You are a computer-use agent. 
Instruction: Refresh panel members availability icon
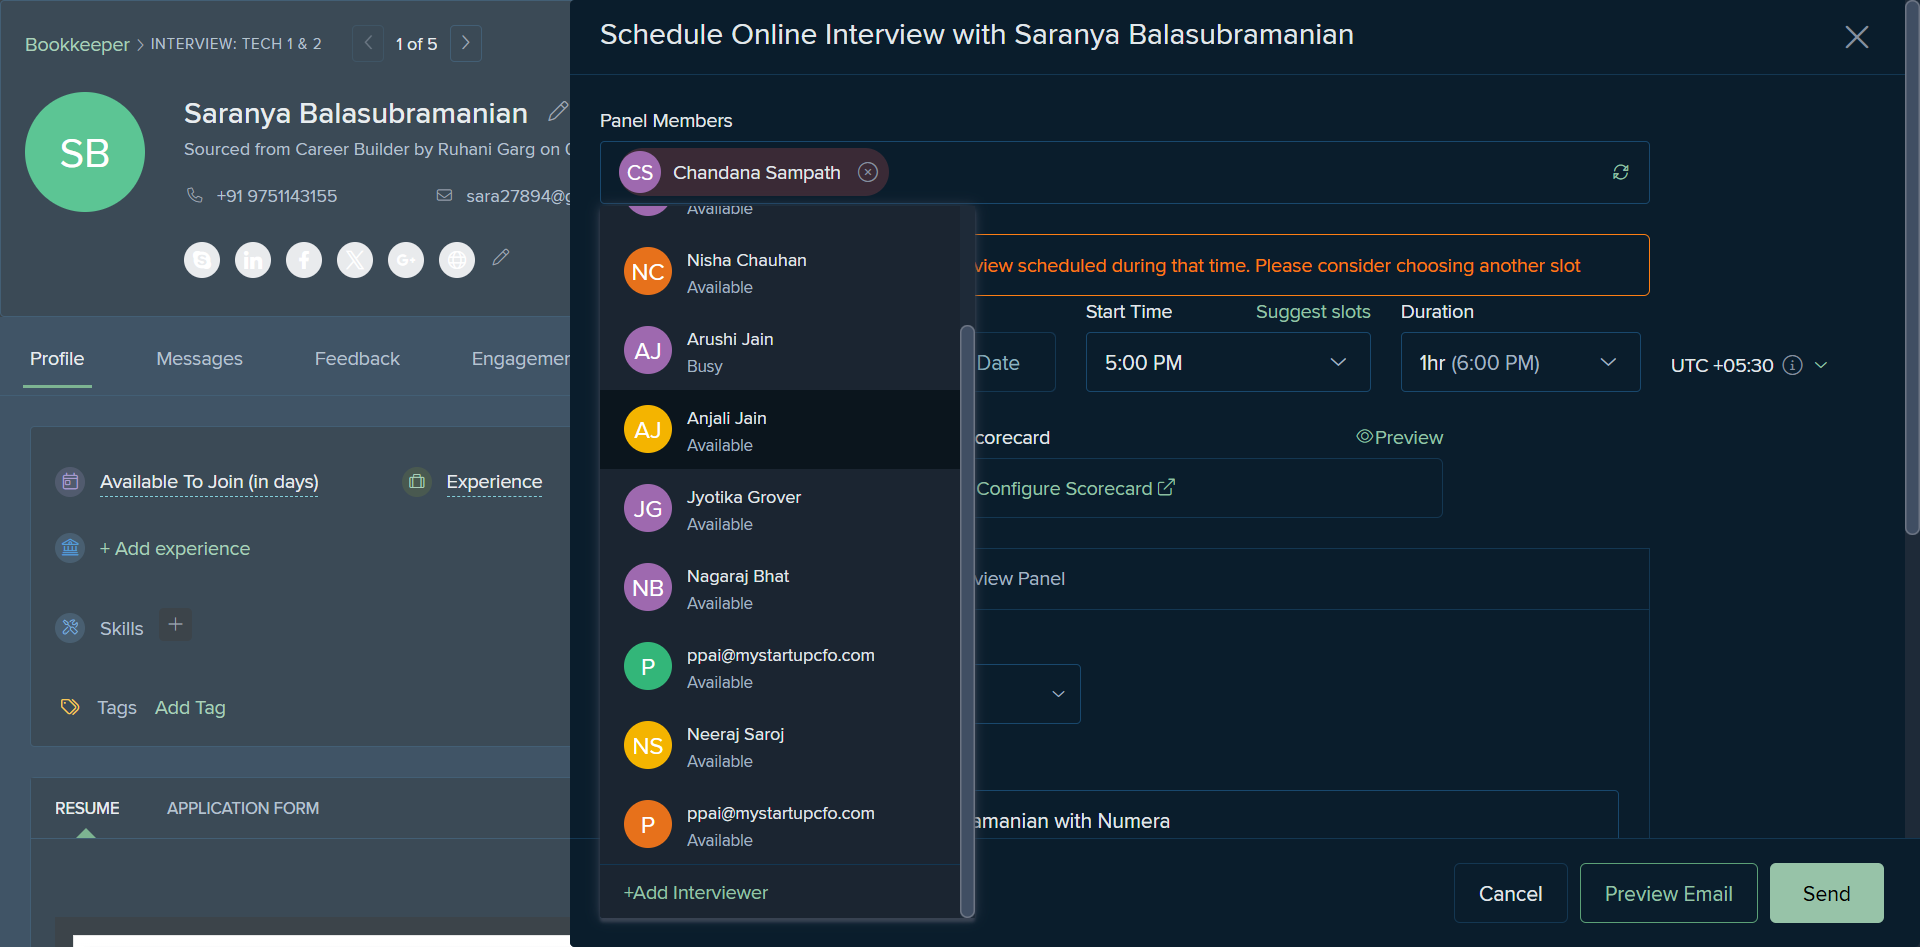[1620, 172]
